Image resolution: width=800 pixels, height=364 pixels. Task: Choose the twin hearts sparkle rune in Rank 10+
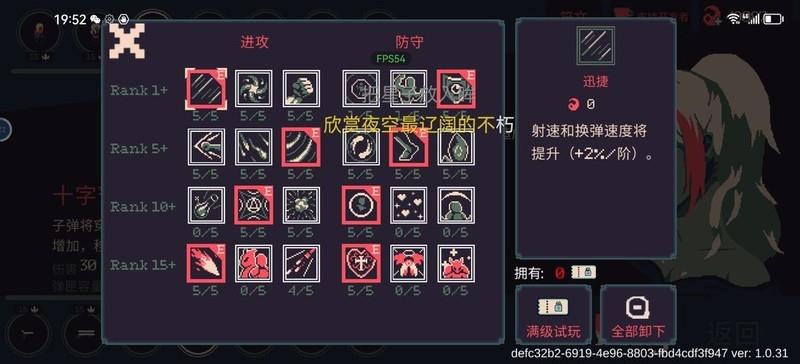tap(409, 205)
